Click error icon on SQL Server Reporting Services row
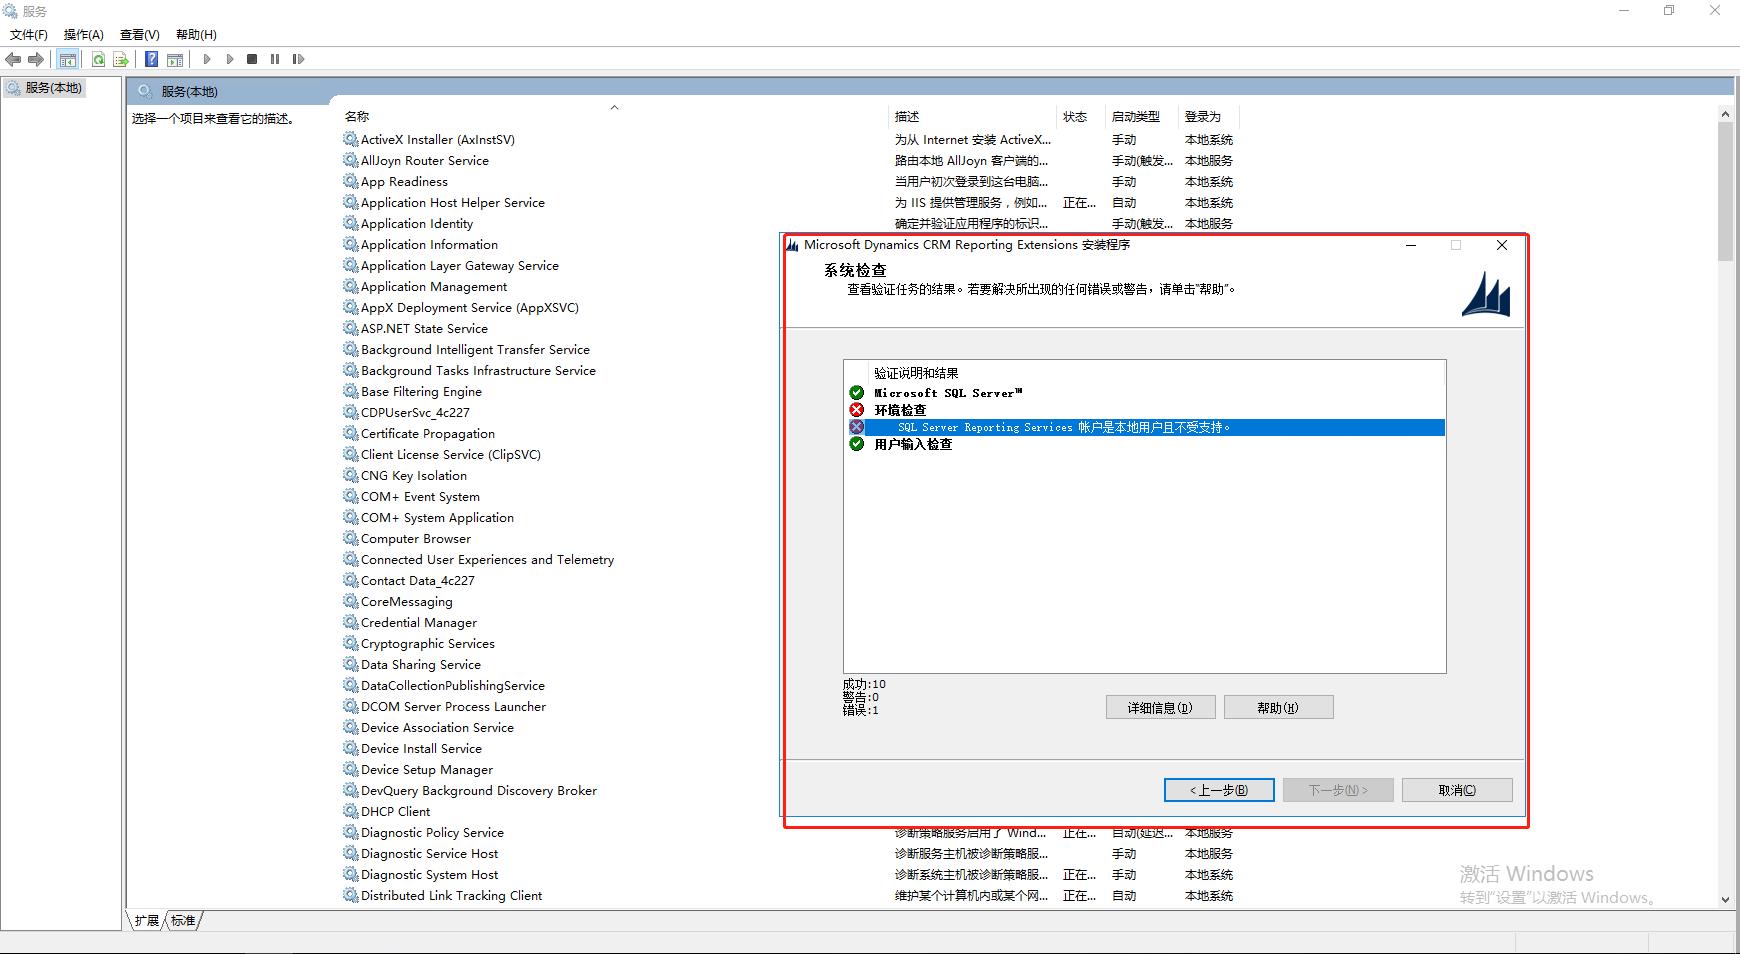The width and height of the screenshot is (1740, 954). (856, 426)
